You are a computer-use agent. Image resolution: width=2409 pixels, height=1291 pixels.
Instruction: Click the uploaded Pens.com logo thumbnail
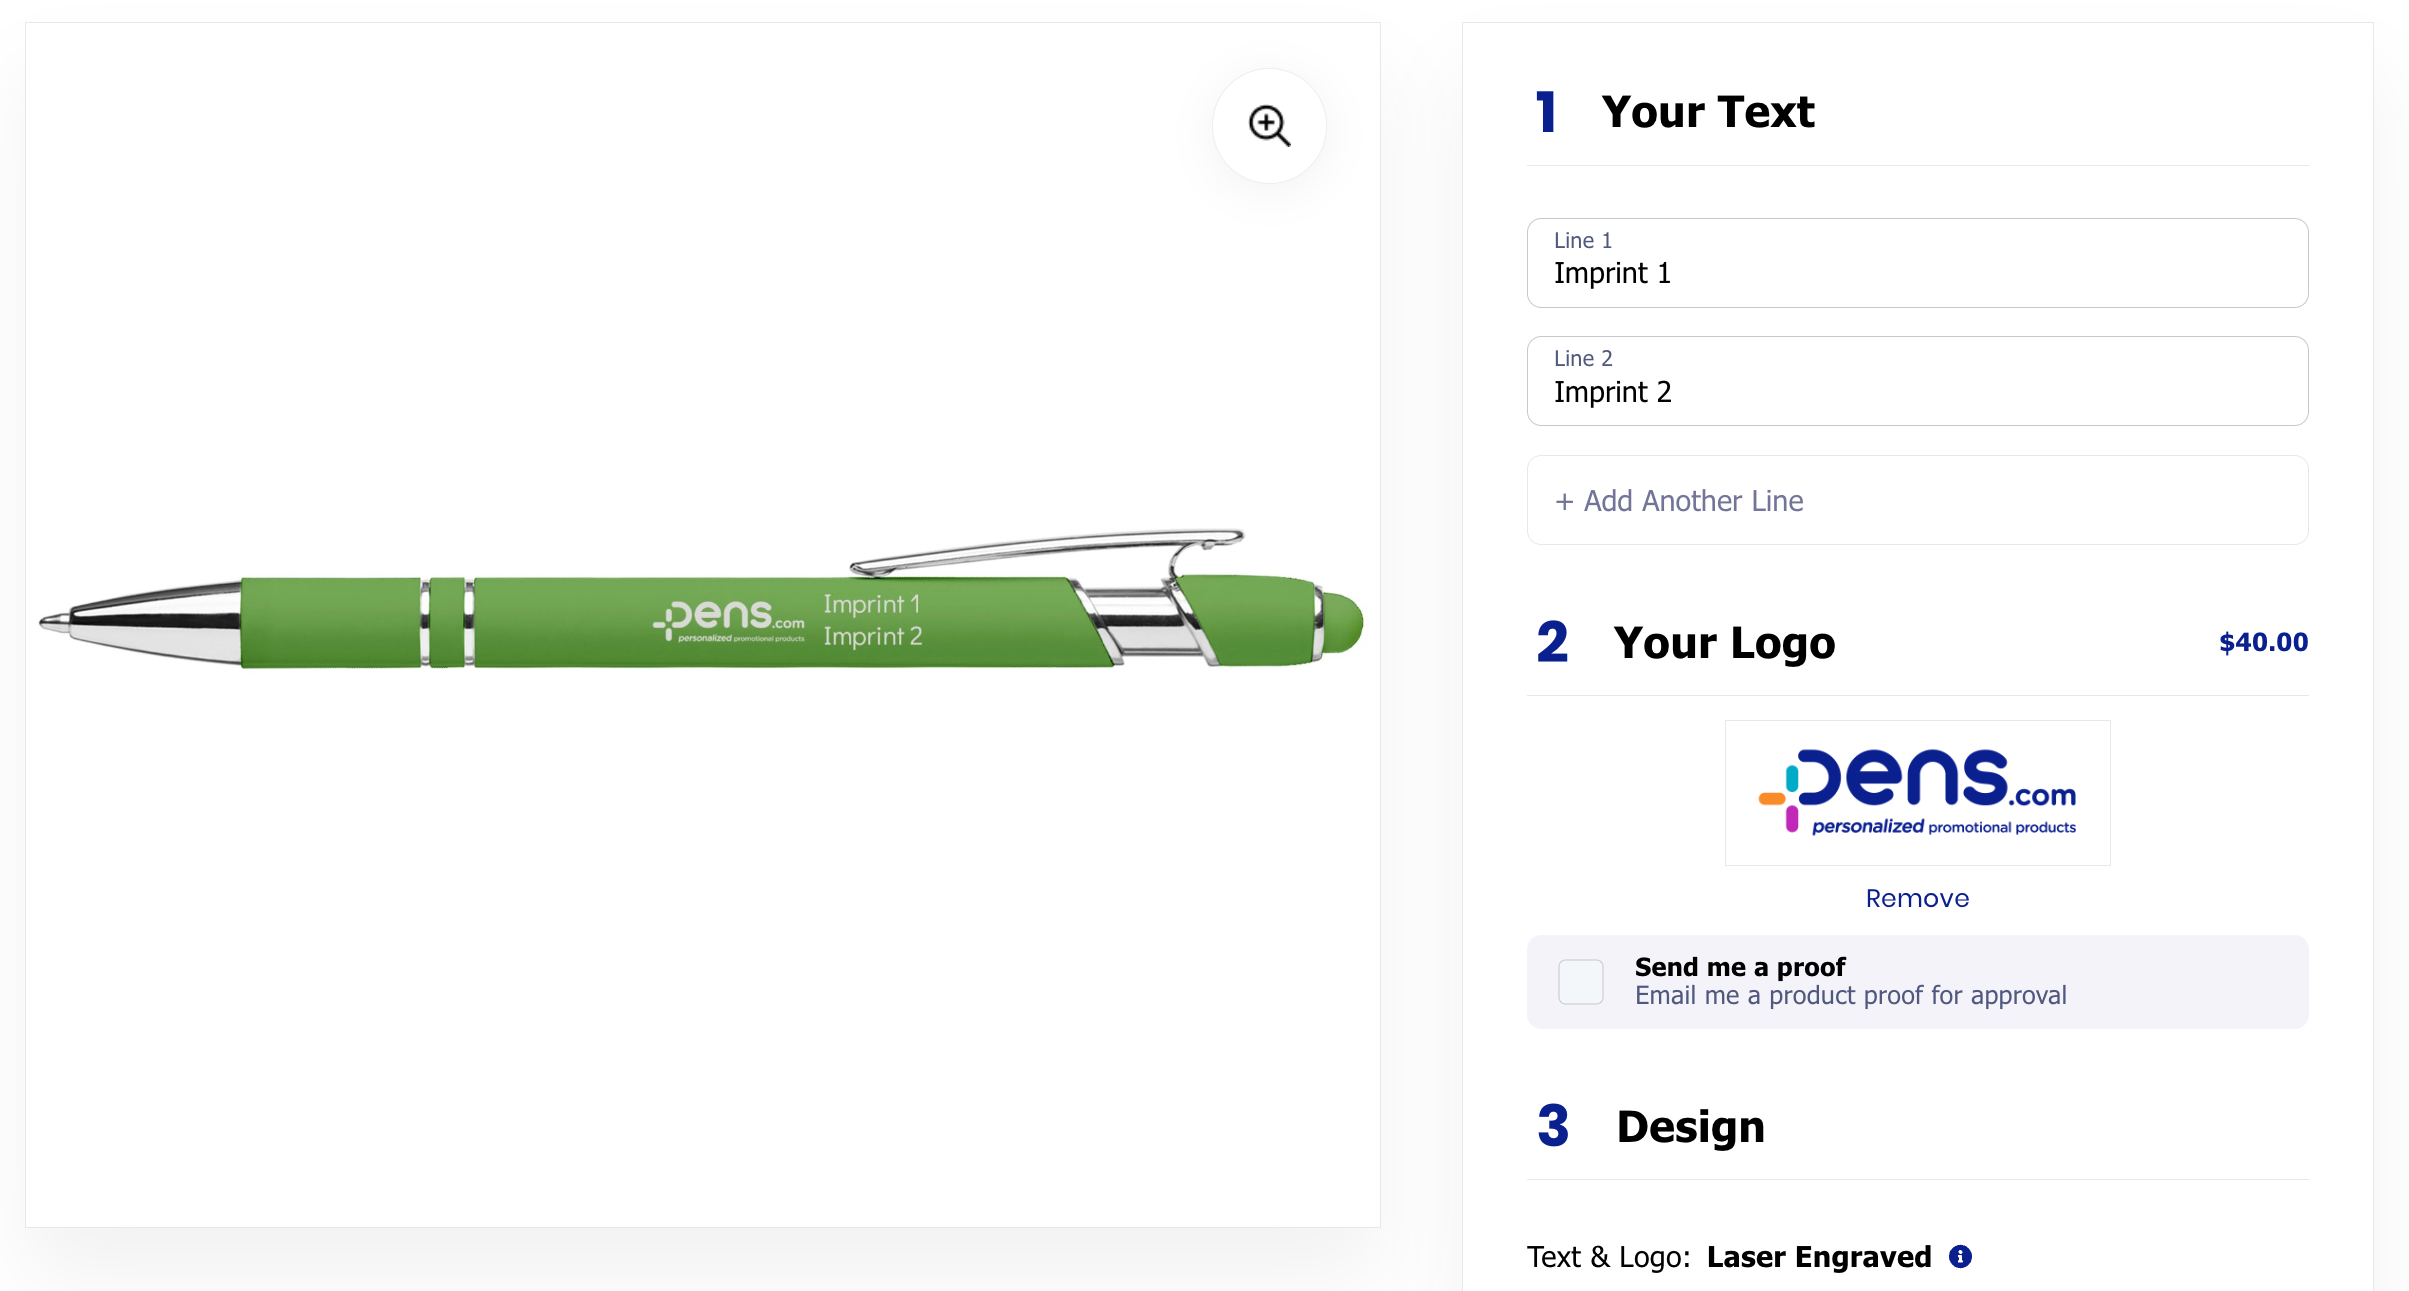point(1917,793)
